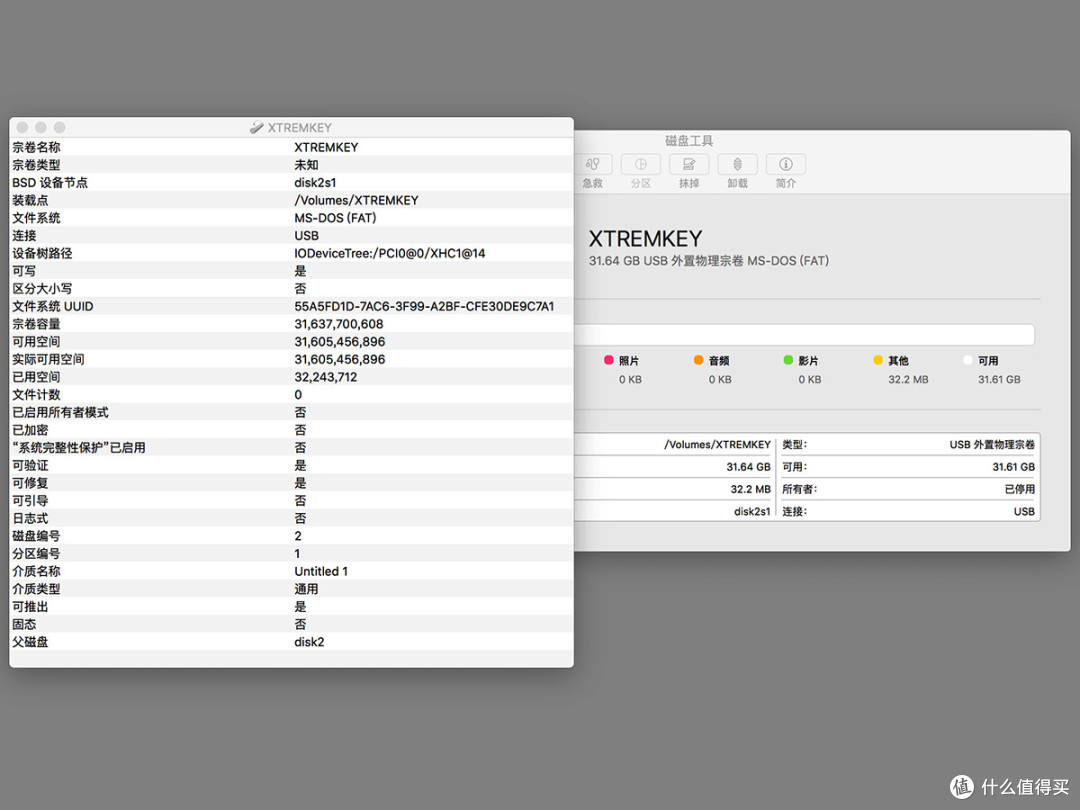Viewport: 1080px width, 810px height.
Task: Select the media name Untitled 1
Action: (321, 572)
